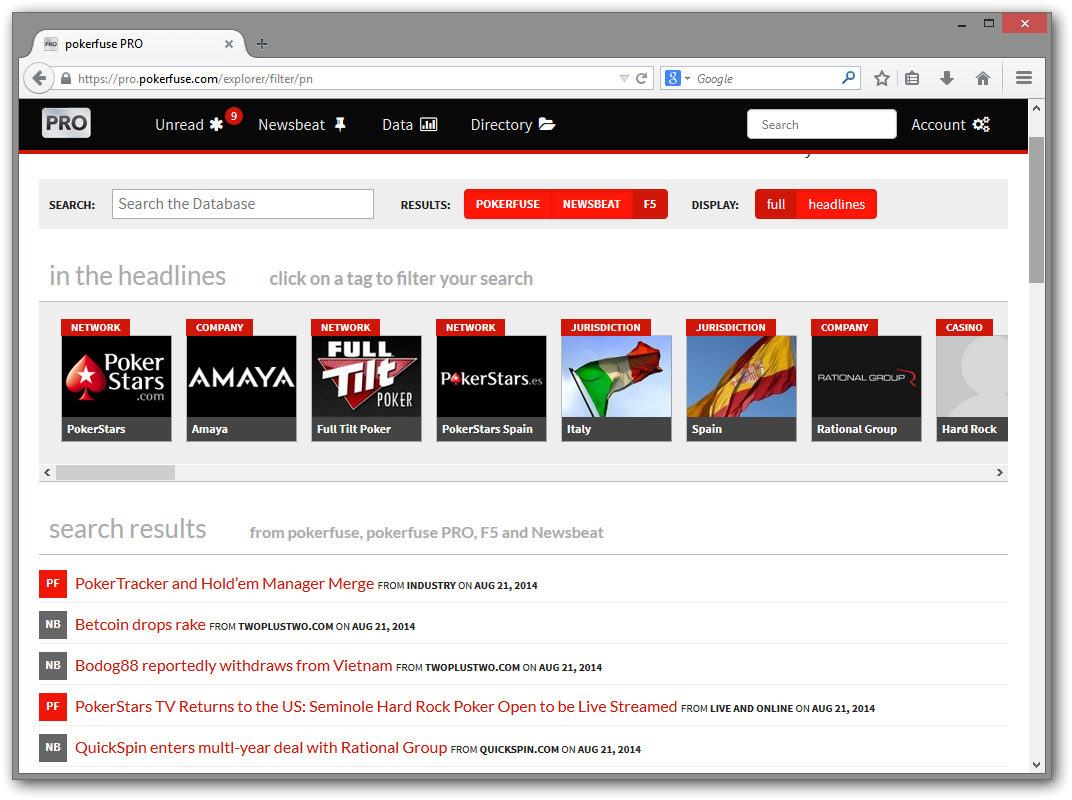This screenshot has height=800, width=1072.
Task: Click the page vertical scrollbar thumb
Action: pyautogui.click(x=1036, y=209)
